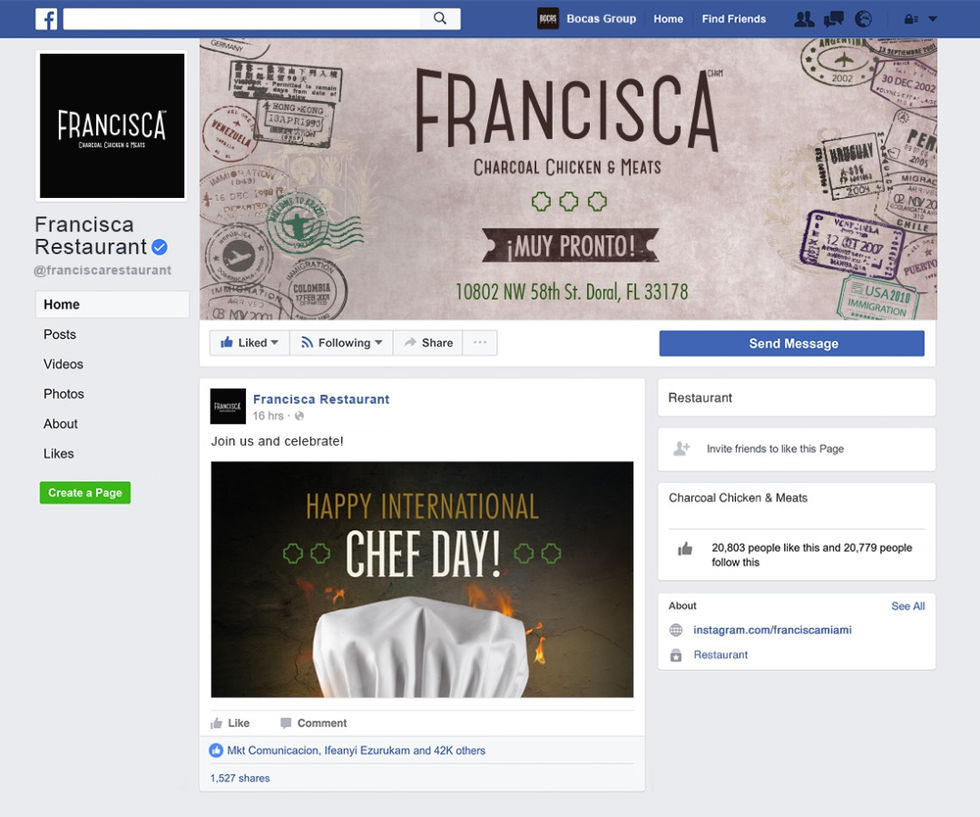
Task: Click the more options ellipsis button
Action: pos(480,343)
